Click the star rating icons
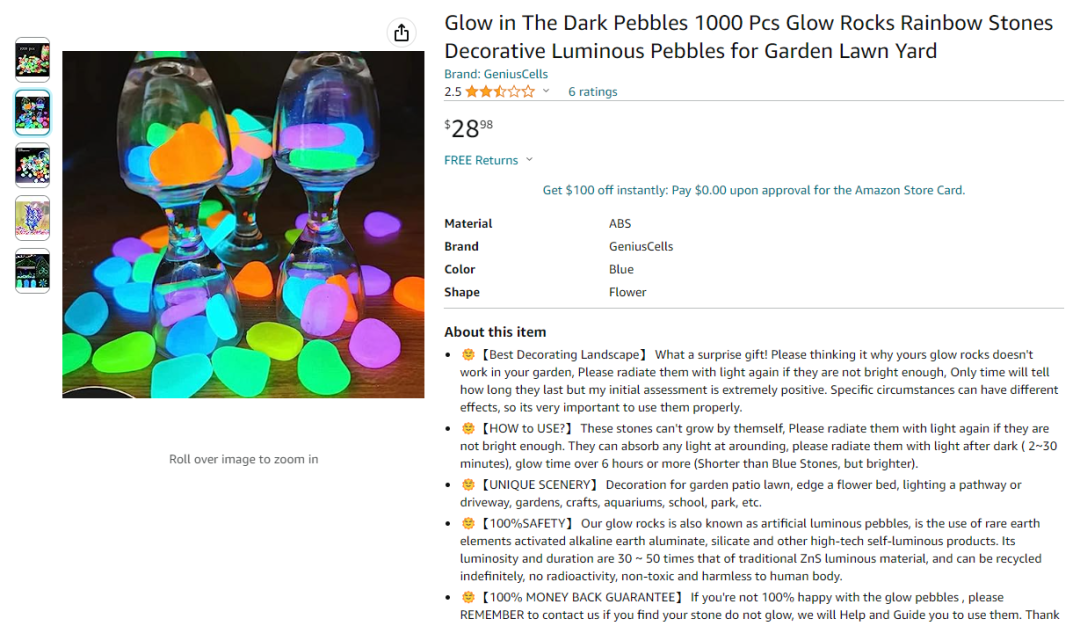The image size is (1080, 626). [500, 92]
